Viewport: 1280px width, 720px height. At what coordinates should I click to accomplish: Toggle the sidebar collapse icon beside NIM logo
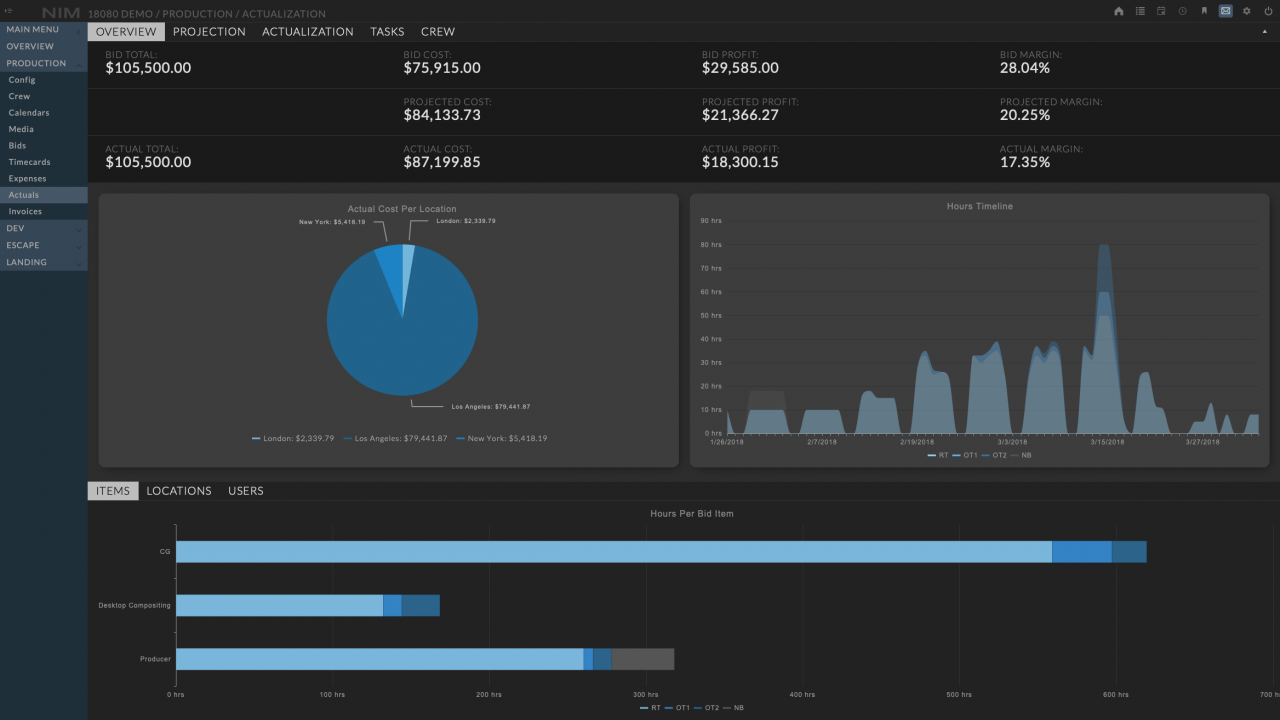point(9,11)
